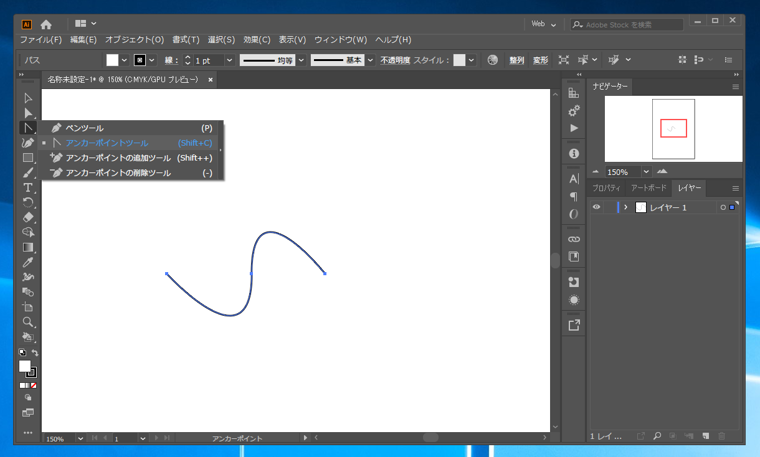The height and width of the screenshot is (457, 760).
Task: Open the オブジェクト(O) menu
Action: (x=134, y=40)
